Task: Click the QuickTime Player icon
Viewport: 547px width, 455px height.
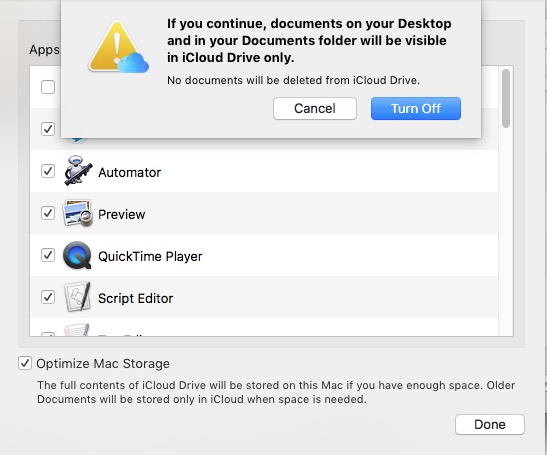Action: 77,255
